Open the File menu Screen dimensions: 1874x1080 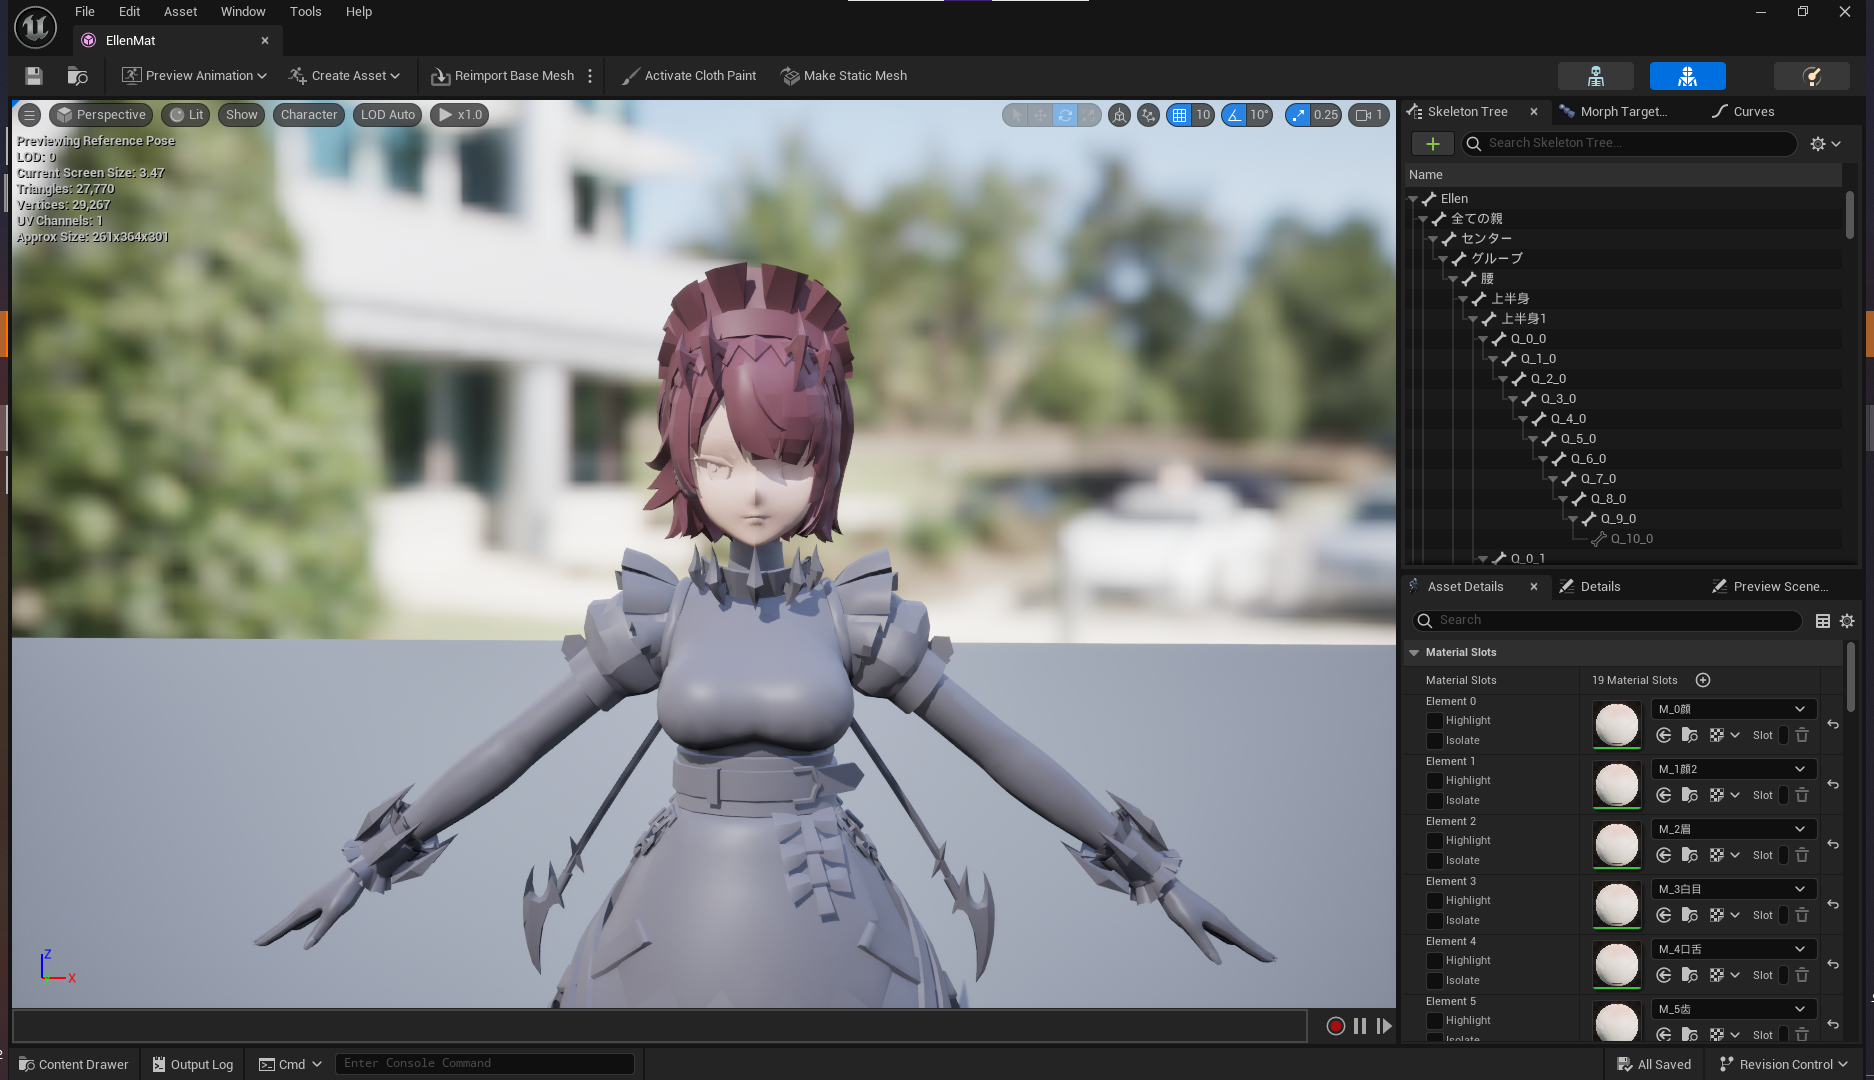pos(85,12)
